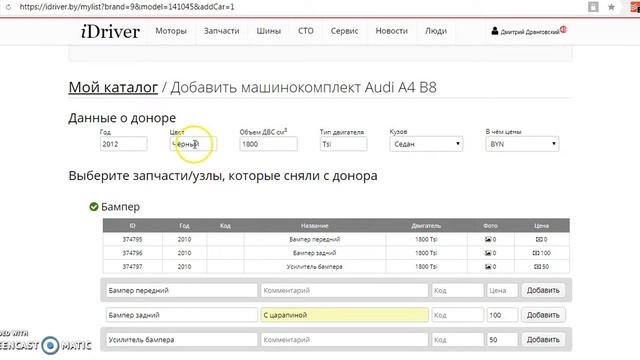Click Добавить for Бампер задний
The width and height of the screenshot is (640, 360).
pyautogui.click(x=543, y=315)
